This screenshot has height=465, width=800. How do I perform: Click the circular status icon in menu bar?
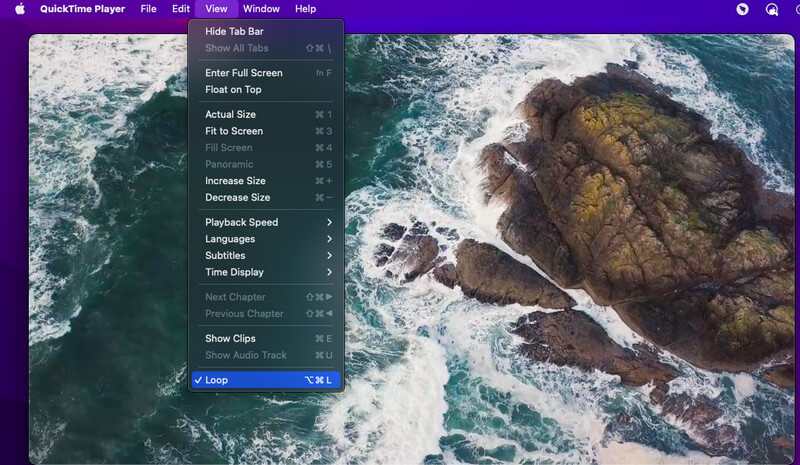point(742,9)
